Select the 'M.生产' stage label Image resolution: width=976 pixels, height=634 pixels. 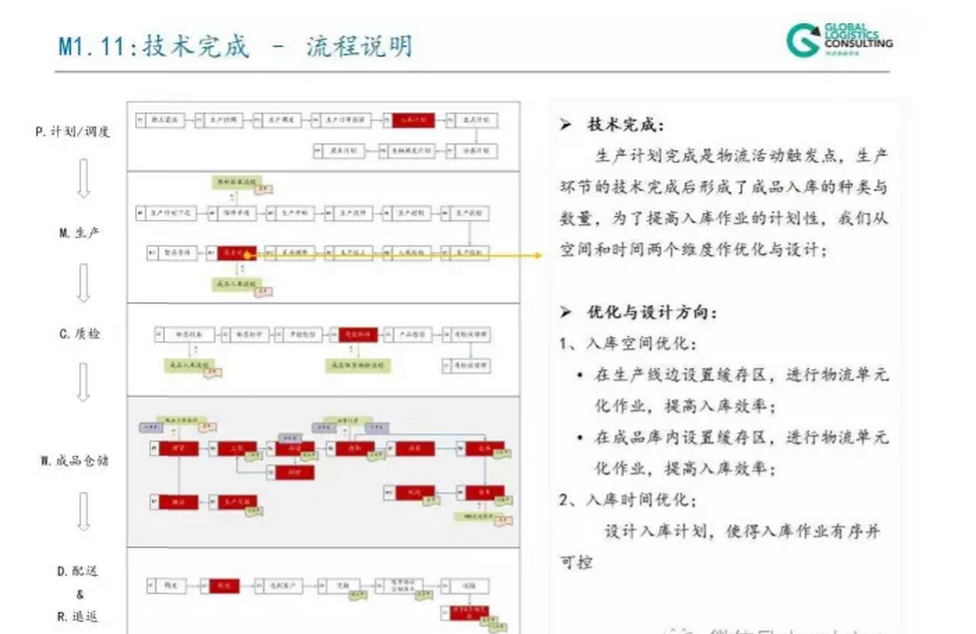pyautogui.click(x=79, y=233)
